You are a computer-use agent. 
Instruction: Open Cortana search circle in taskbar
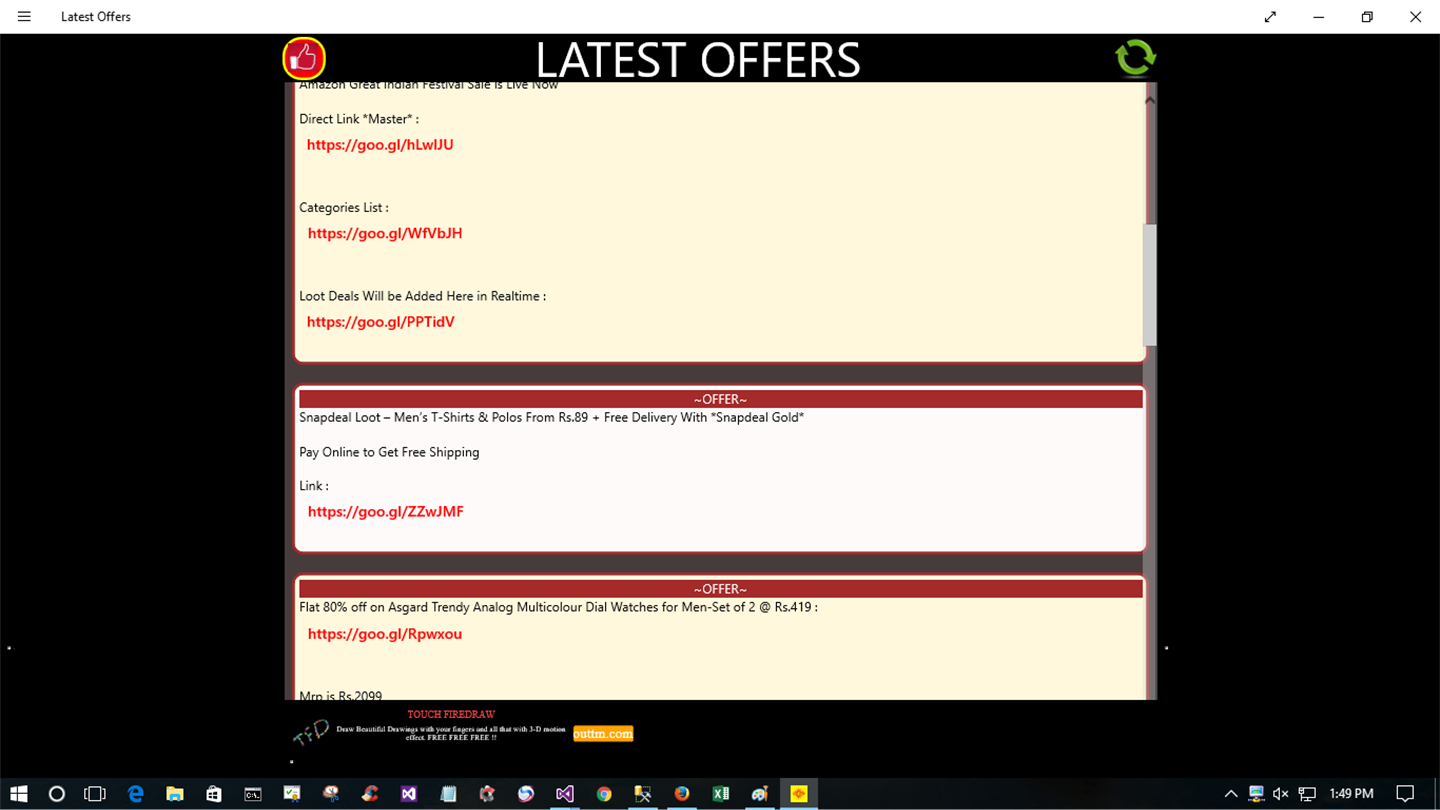[57, 794]
